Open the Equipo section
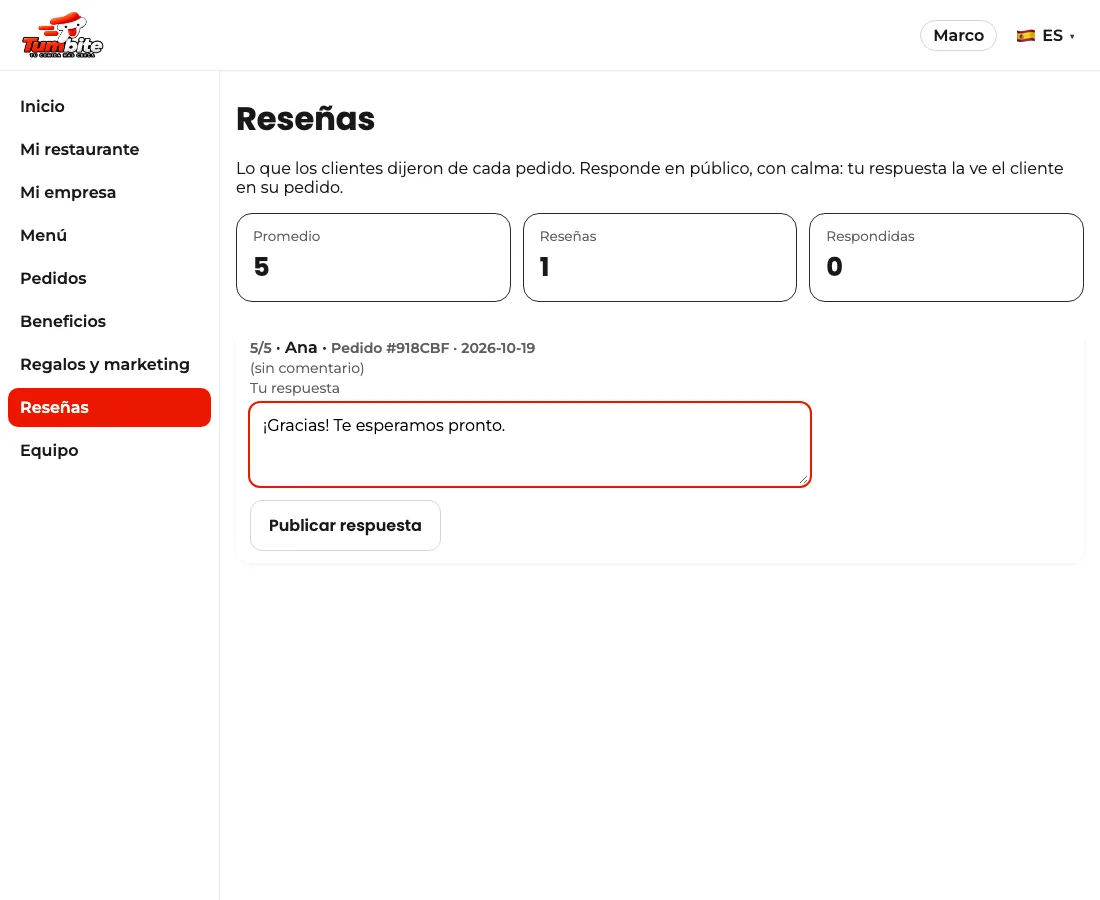 point(109,450)
